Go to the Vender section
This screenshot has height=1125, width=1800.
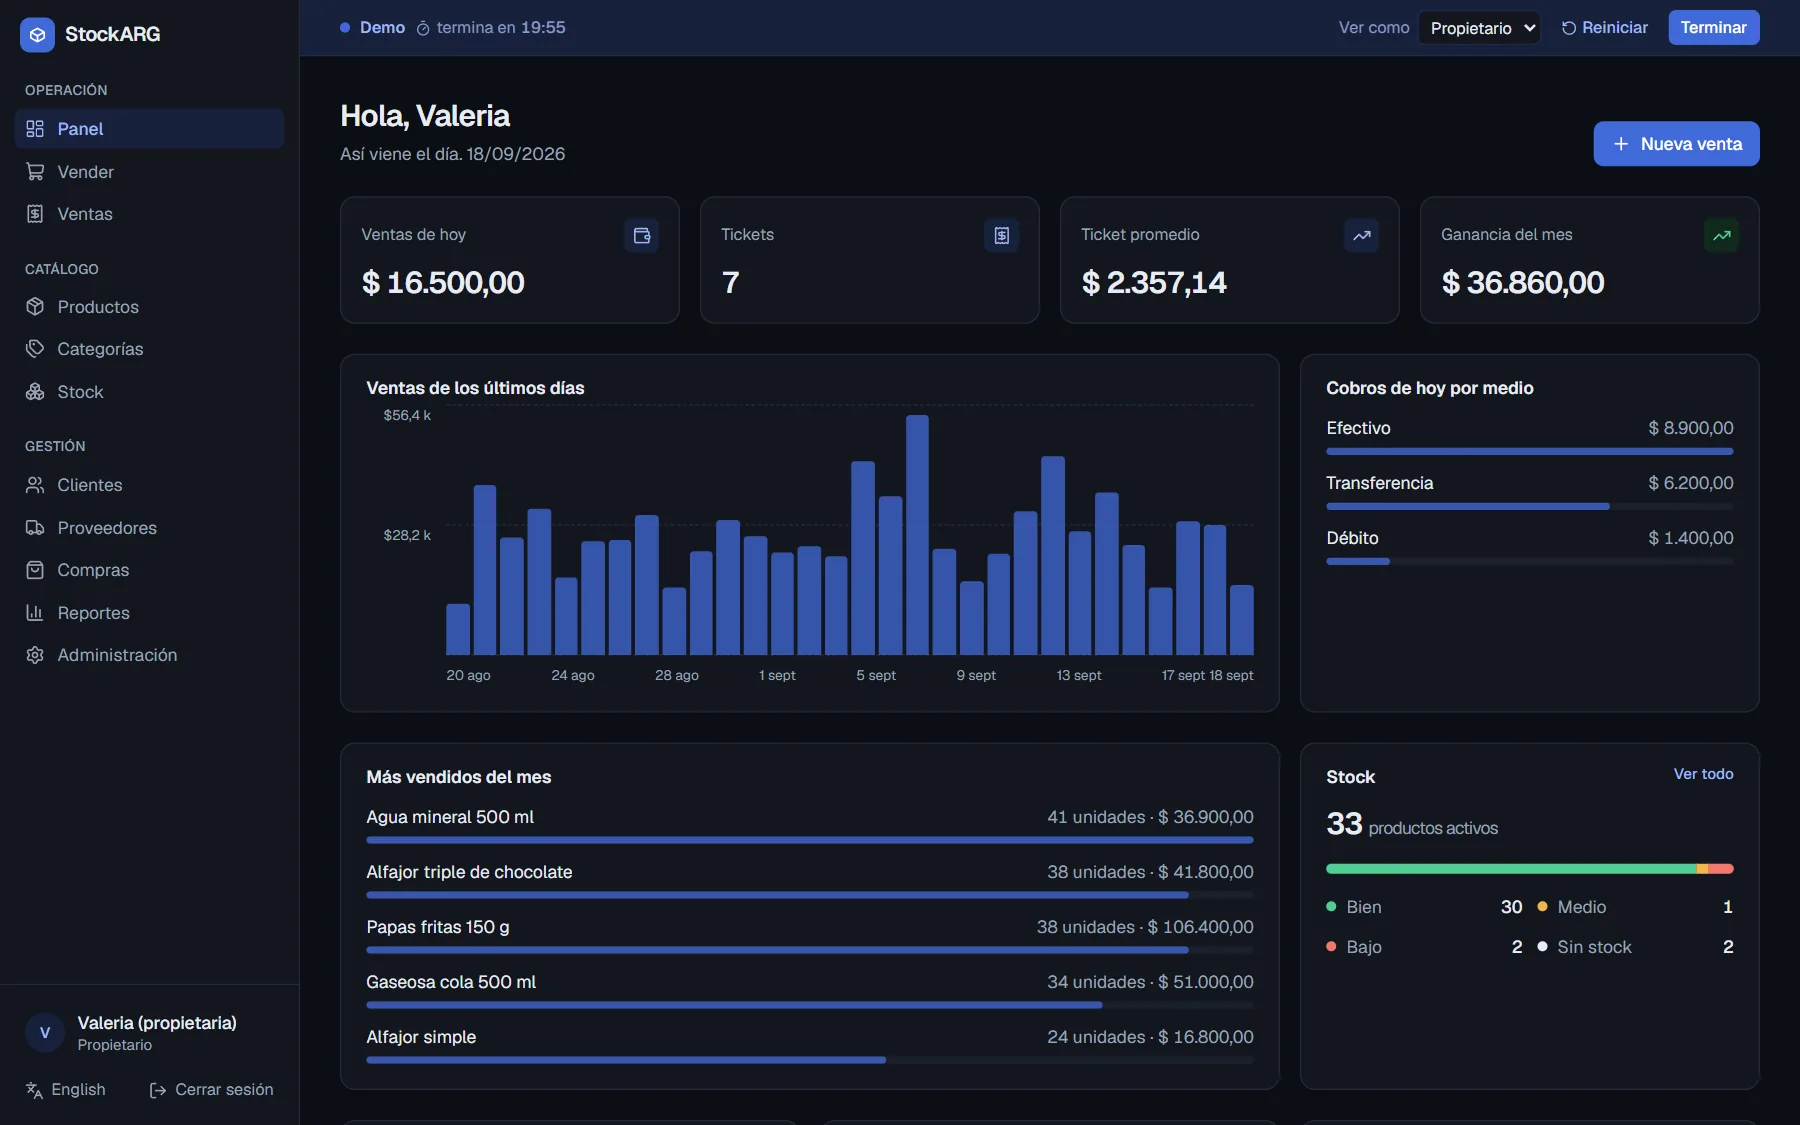point(149,172)
